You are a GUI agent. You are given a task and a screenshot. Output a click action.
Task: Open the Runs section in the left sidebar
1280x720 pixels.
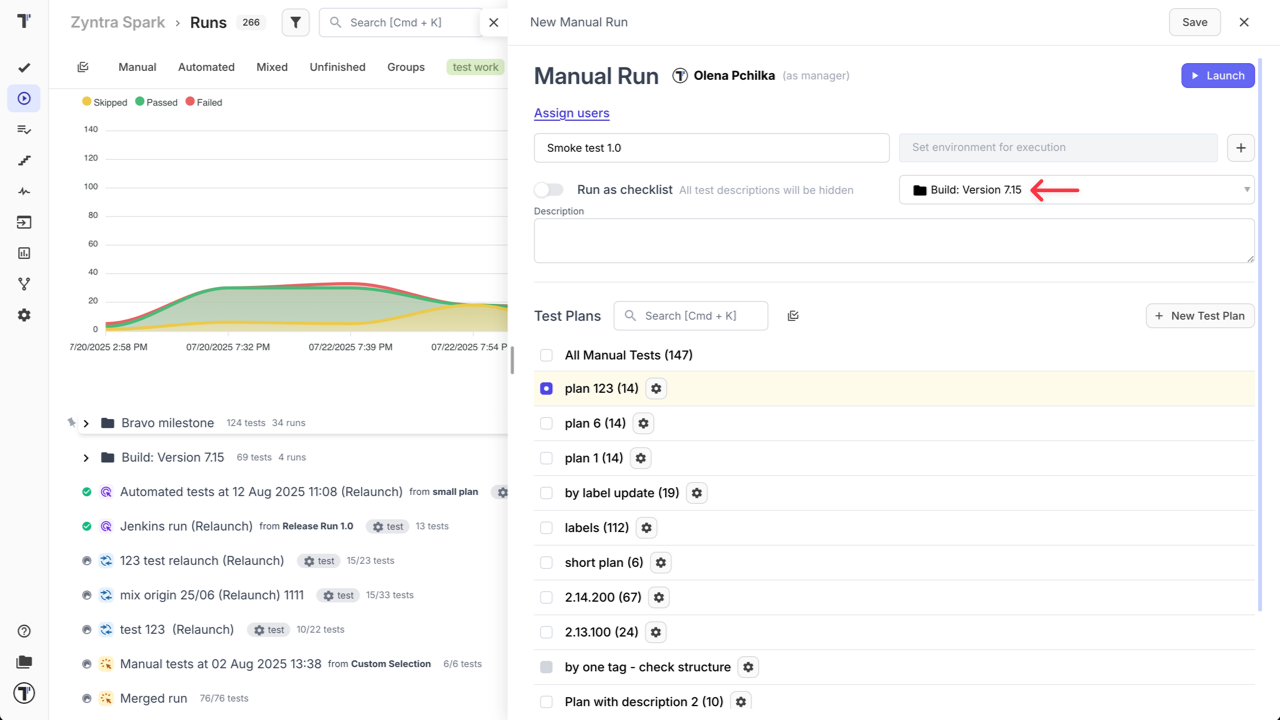click(x=24, y=98)
